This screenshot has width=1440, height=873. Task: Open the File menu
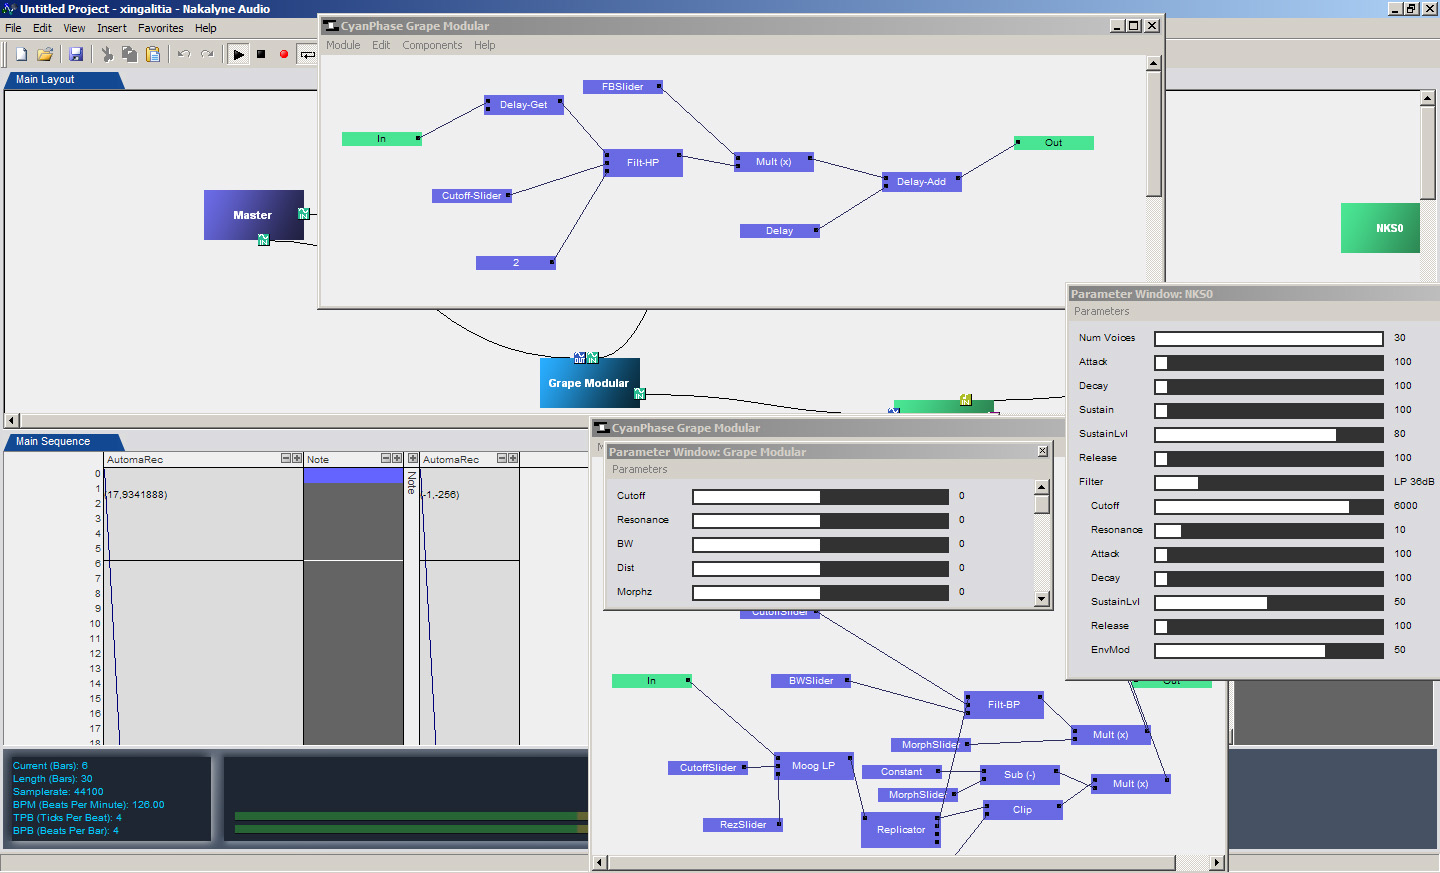point(13,28)
